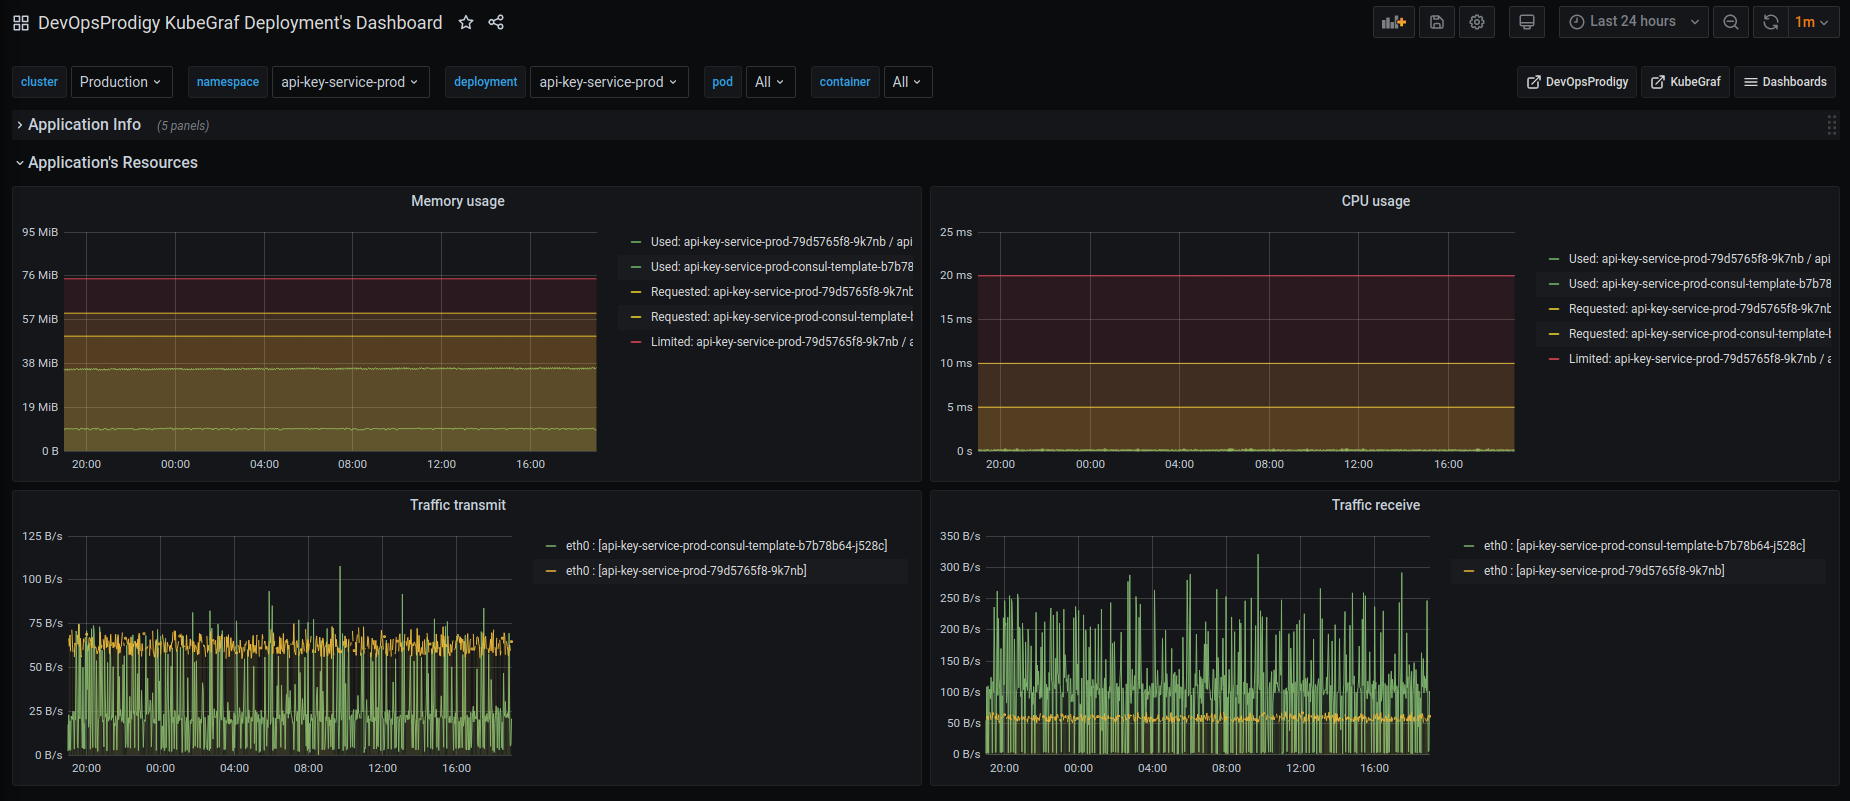
Task: Toggle Limited series in Memory usage legend
Action: pos(780,342)
